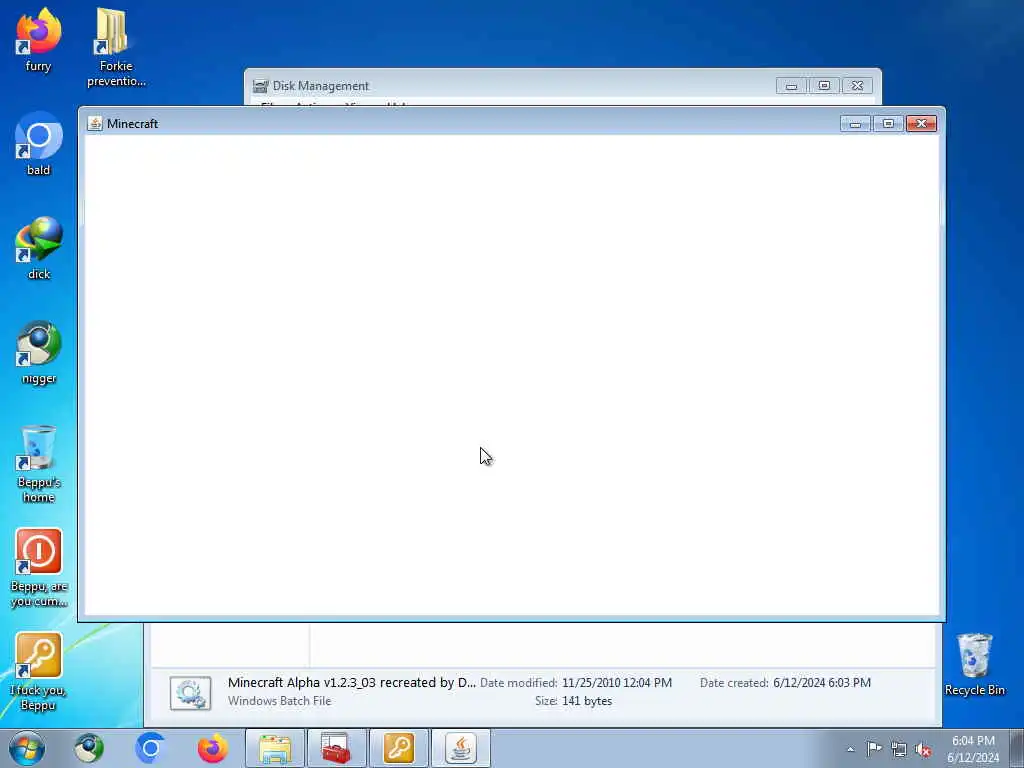The width and height of the screenshot is (1024, 768).
Task: Select the Internet Download Manager desktop shortcut
Action: 39,249
